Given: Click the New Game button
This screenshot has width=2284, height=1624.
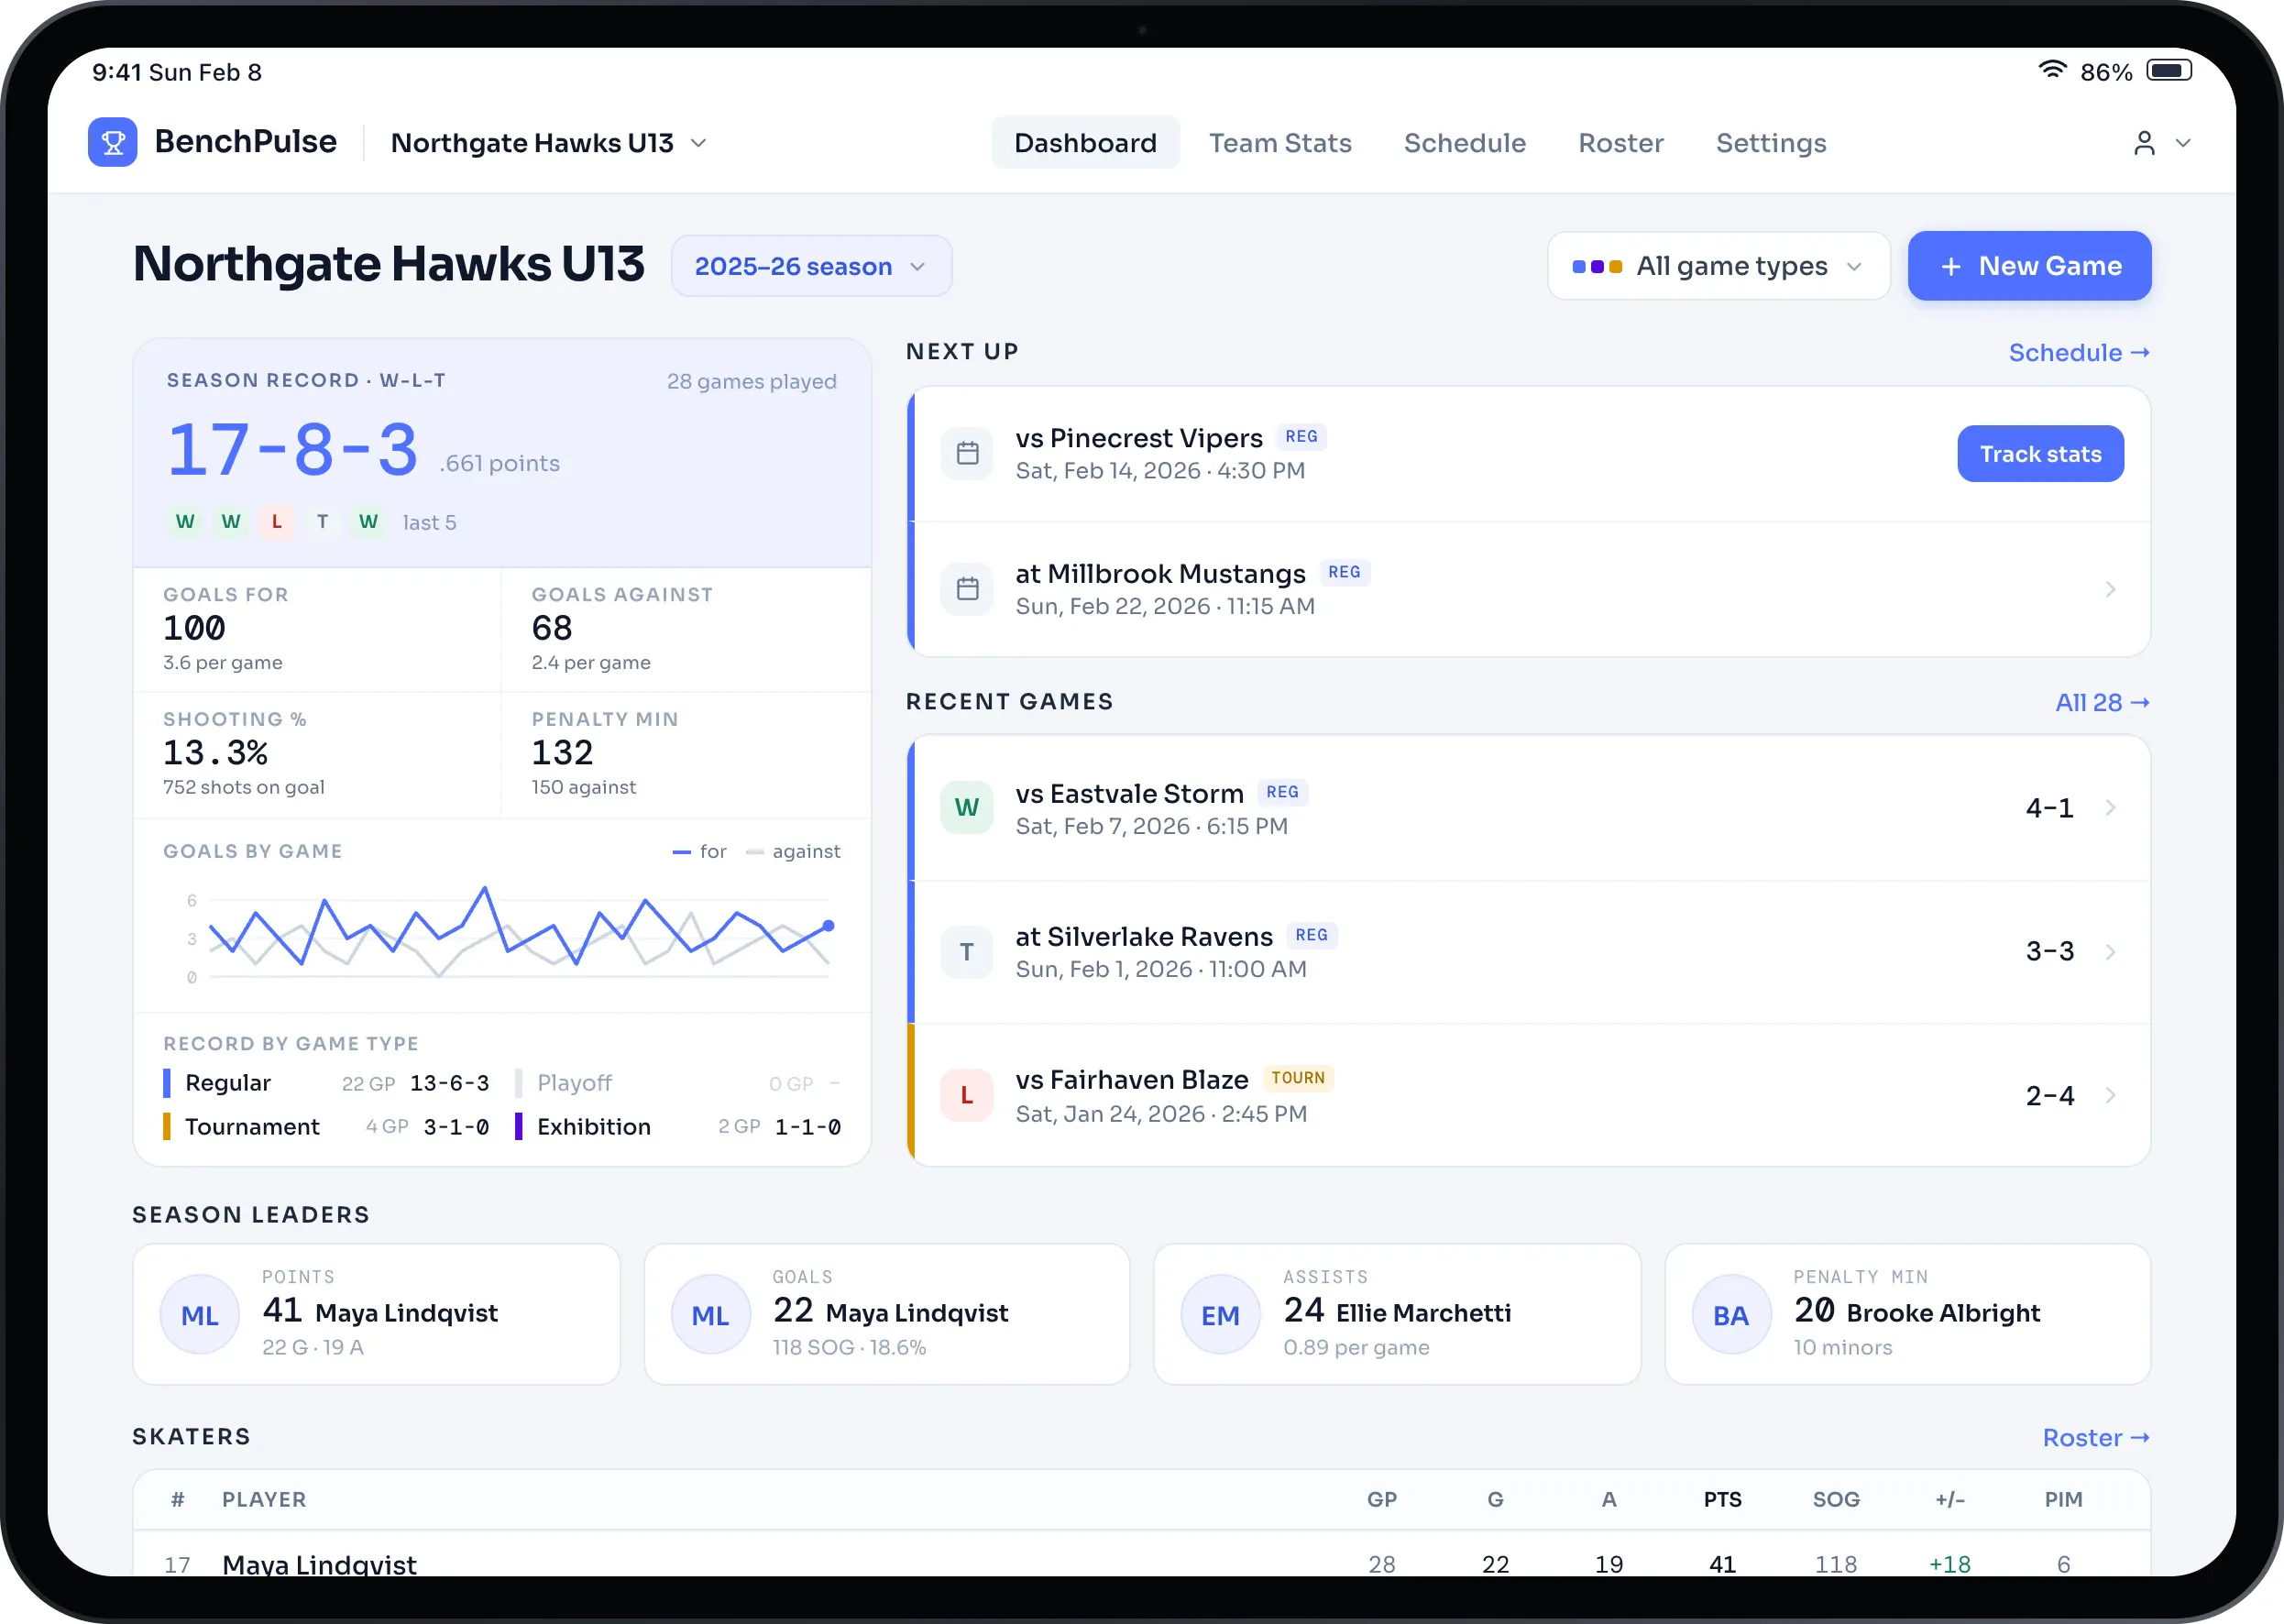Looking at the screenshot, I should [2029, 266].
